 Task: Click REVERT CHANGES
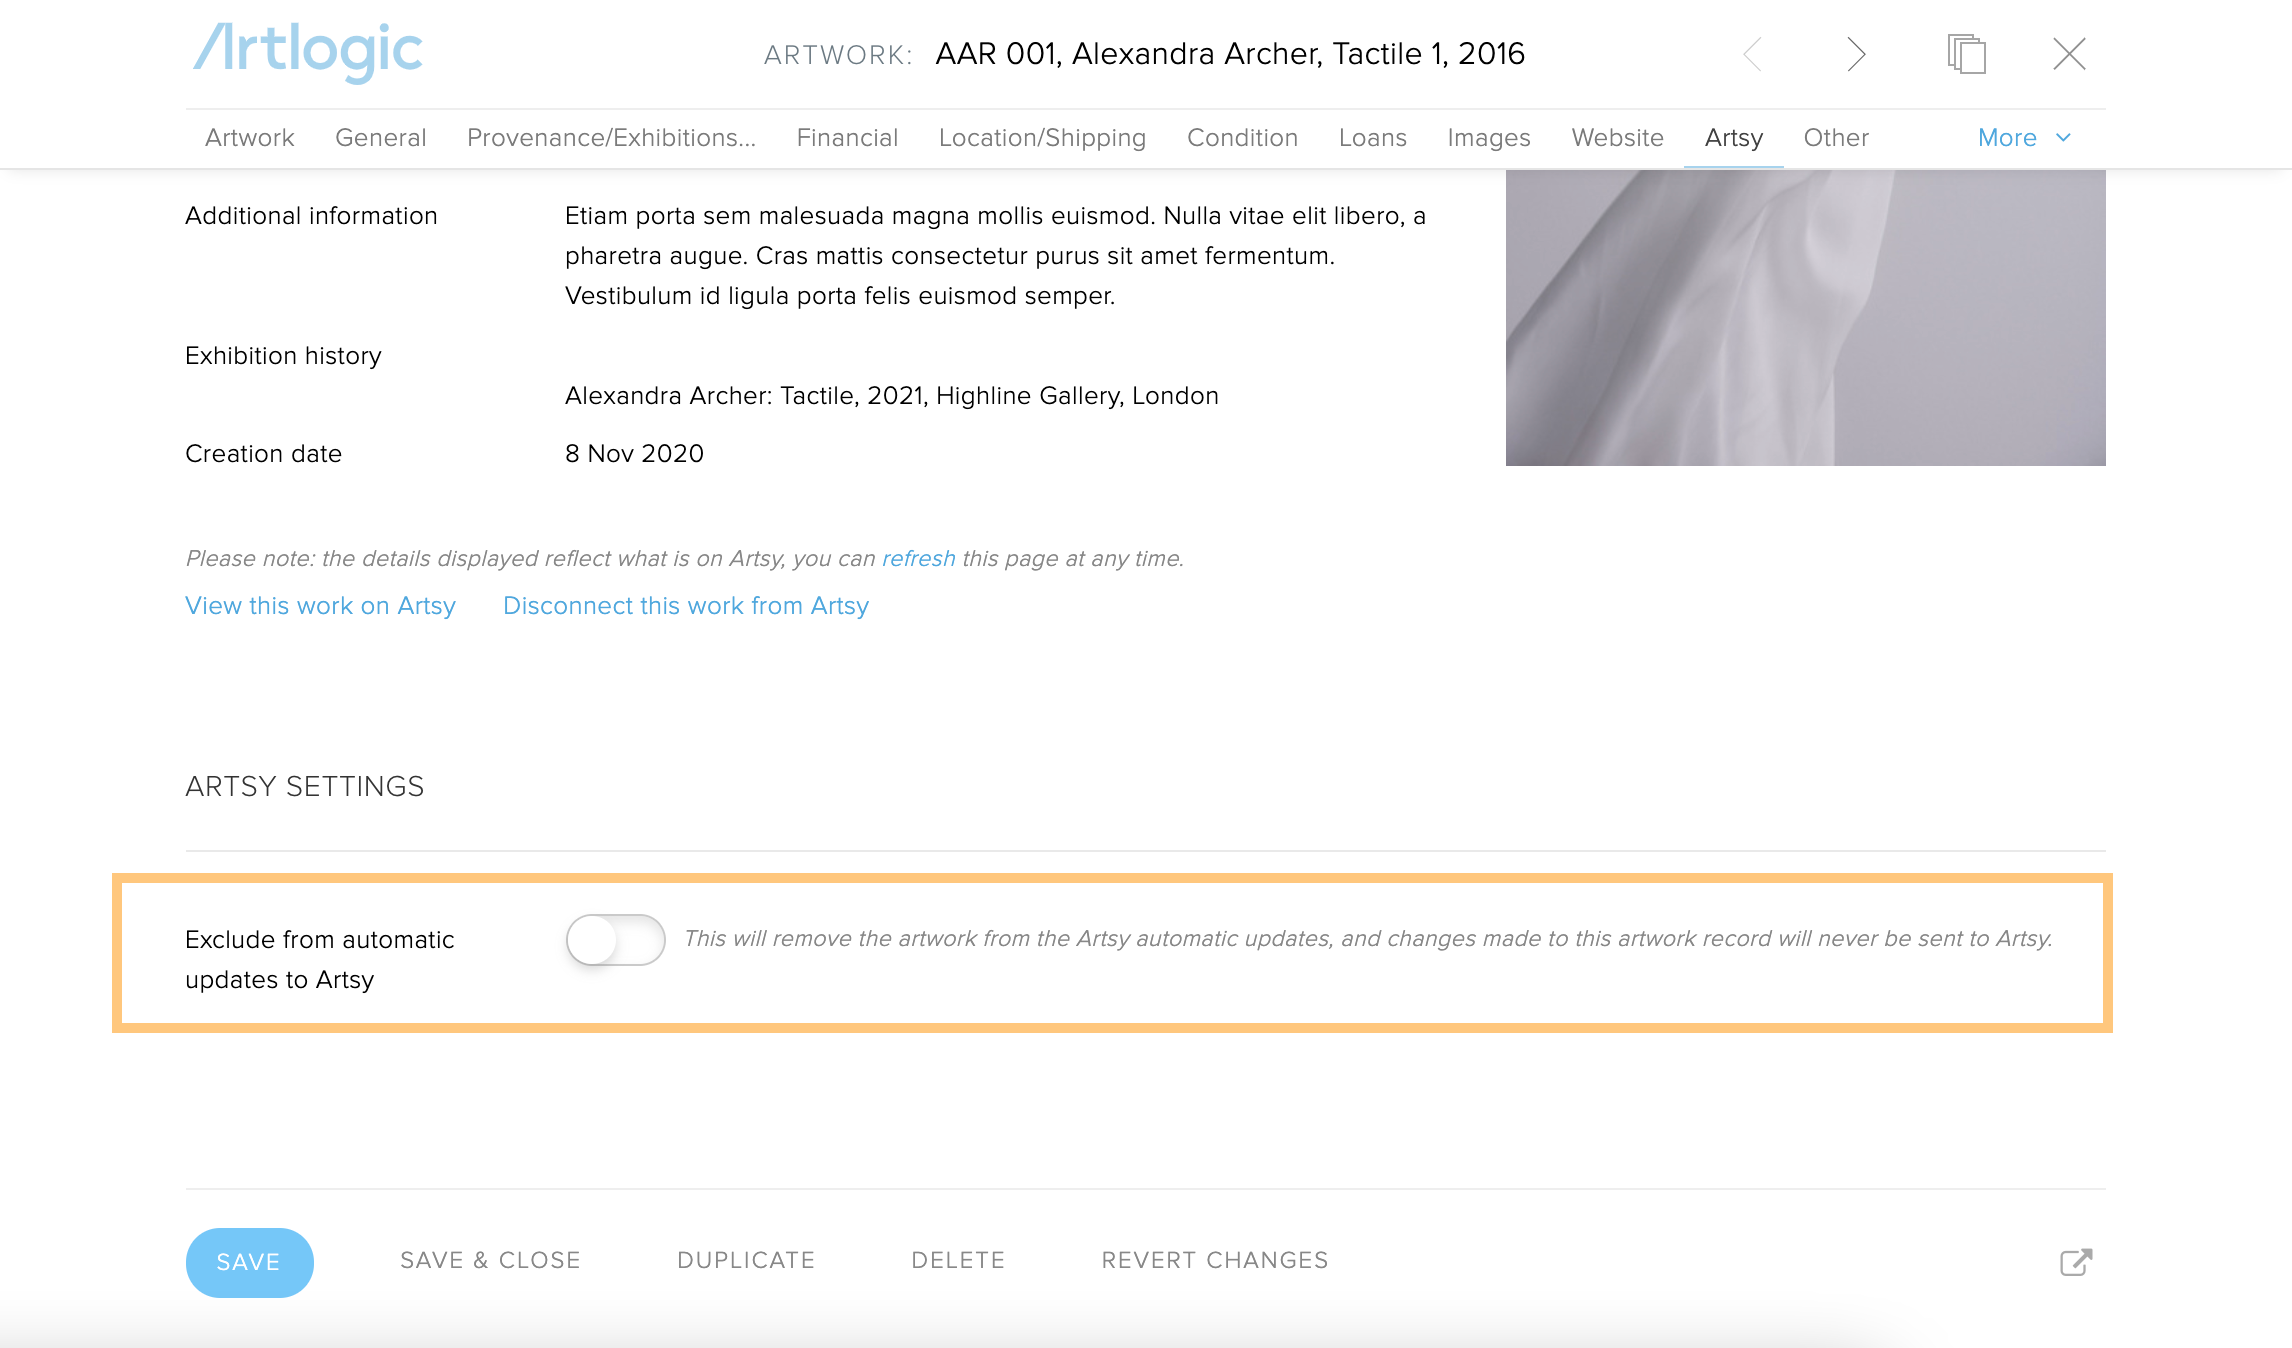(x=1215, y=1260)
